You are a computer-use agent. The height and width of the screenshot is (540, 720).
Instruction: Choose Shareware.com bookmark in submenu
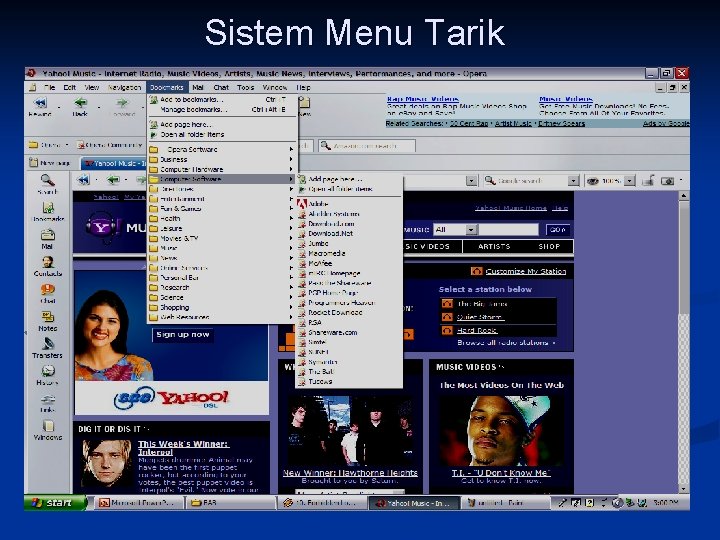(349, 332)
